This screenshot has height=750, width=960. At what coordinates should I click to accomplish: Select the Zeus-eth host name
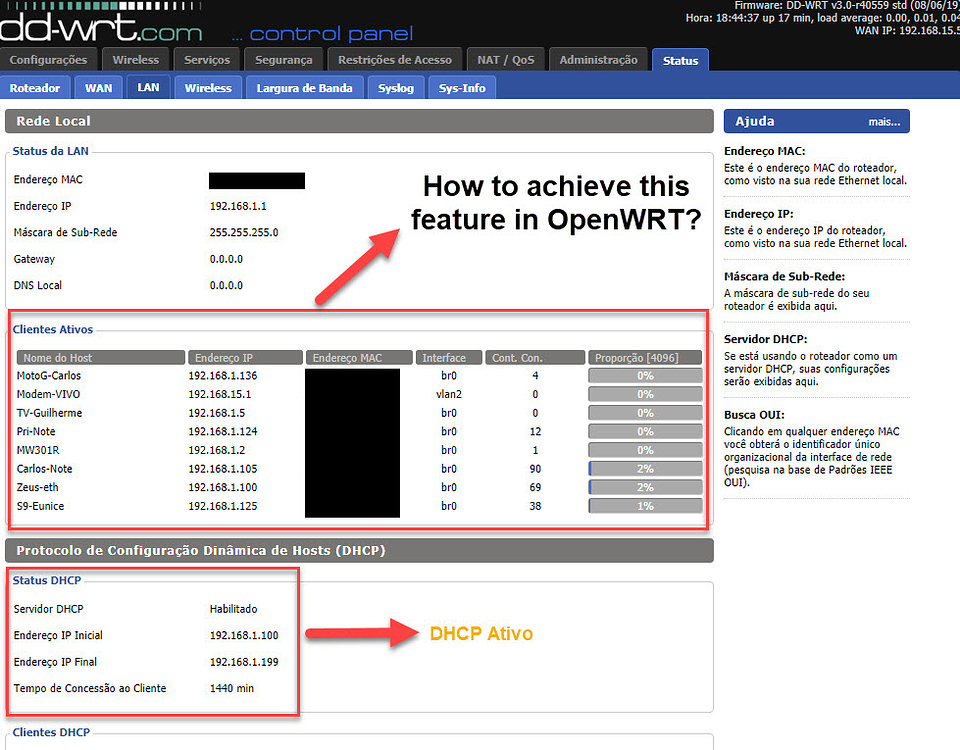38,487
